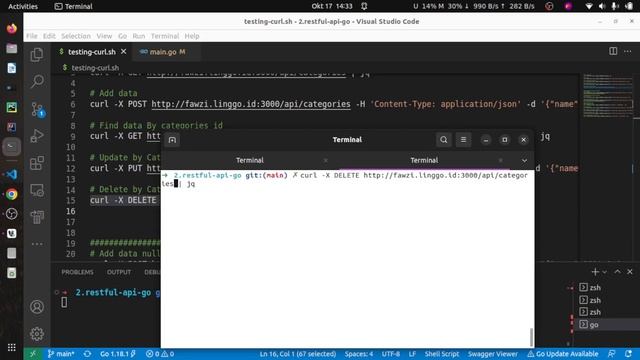Change Spaces: 4 indentation setting
This screenshot has width=640, height=360.
(x=359, y=354)
